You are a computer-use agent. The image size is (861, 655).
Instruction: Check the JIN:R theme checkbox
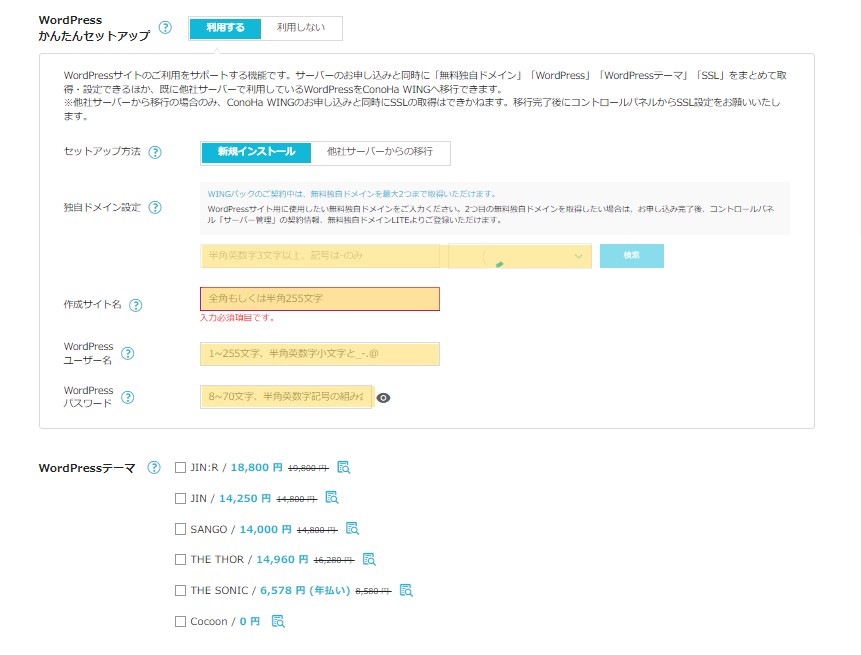180,467
